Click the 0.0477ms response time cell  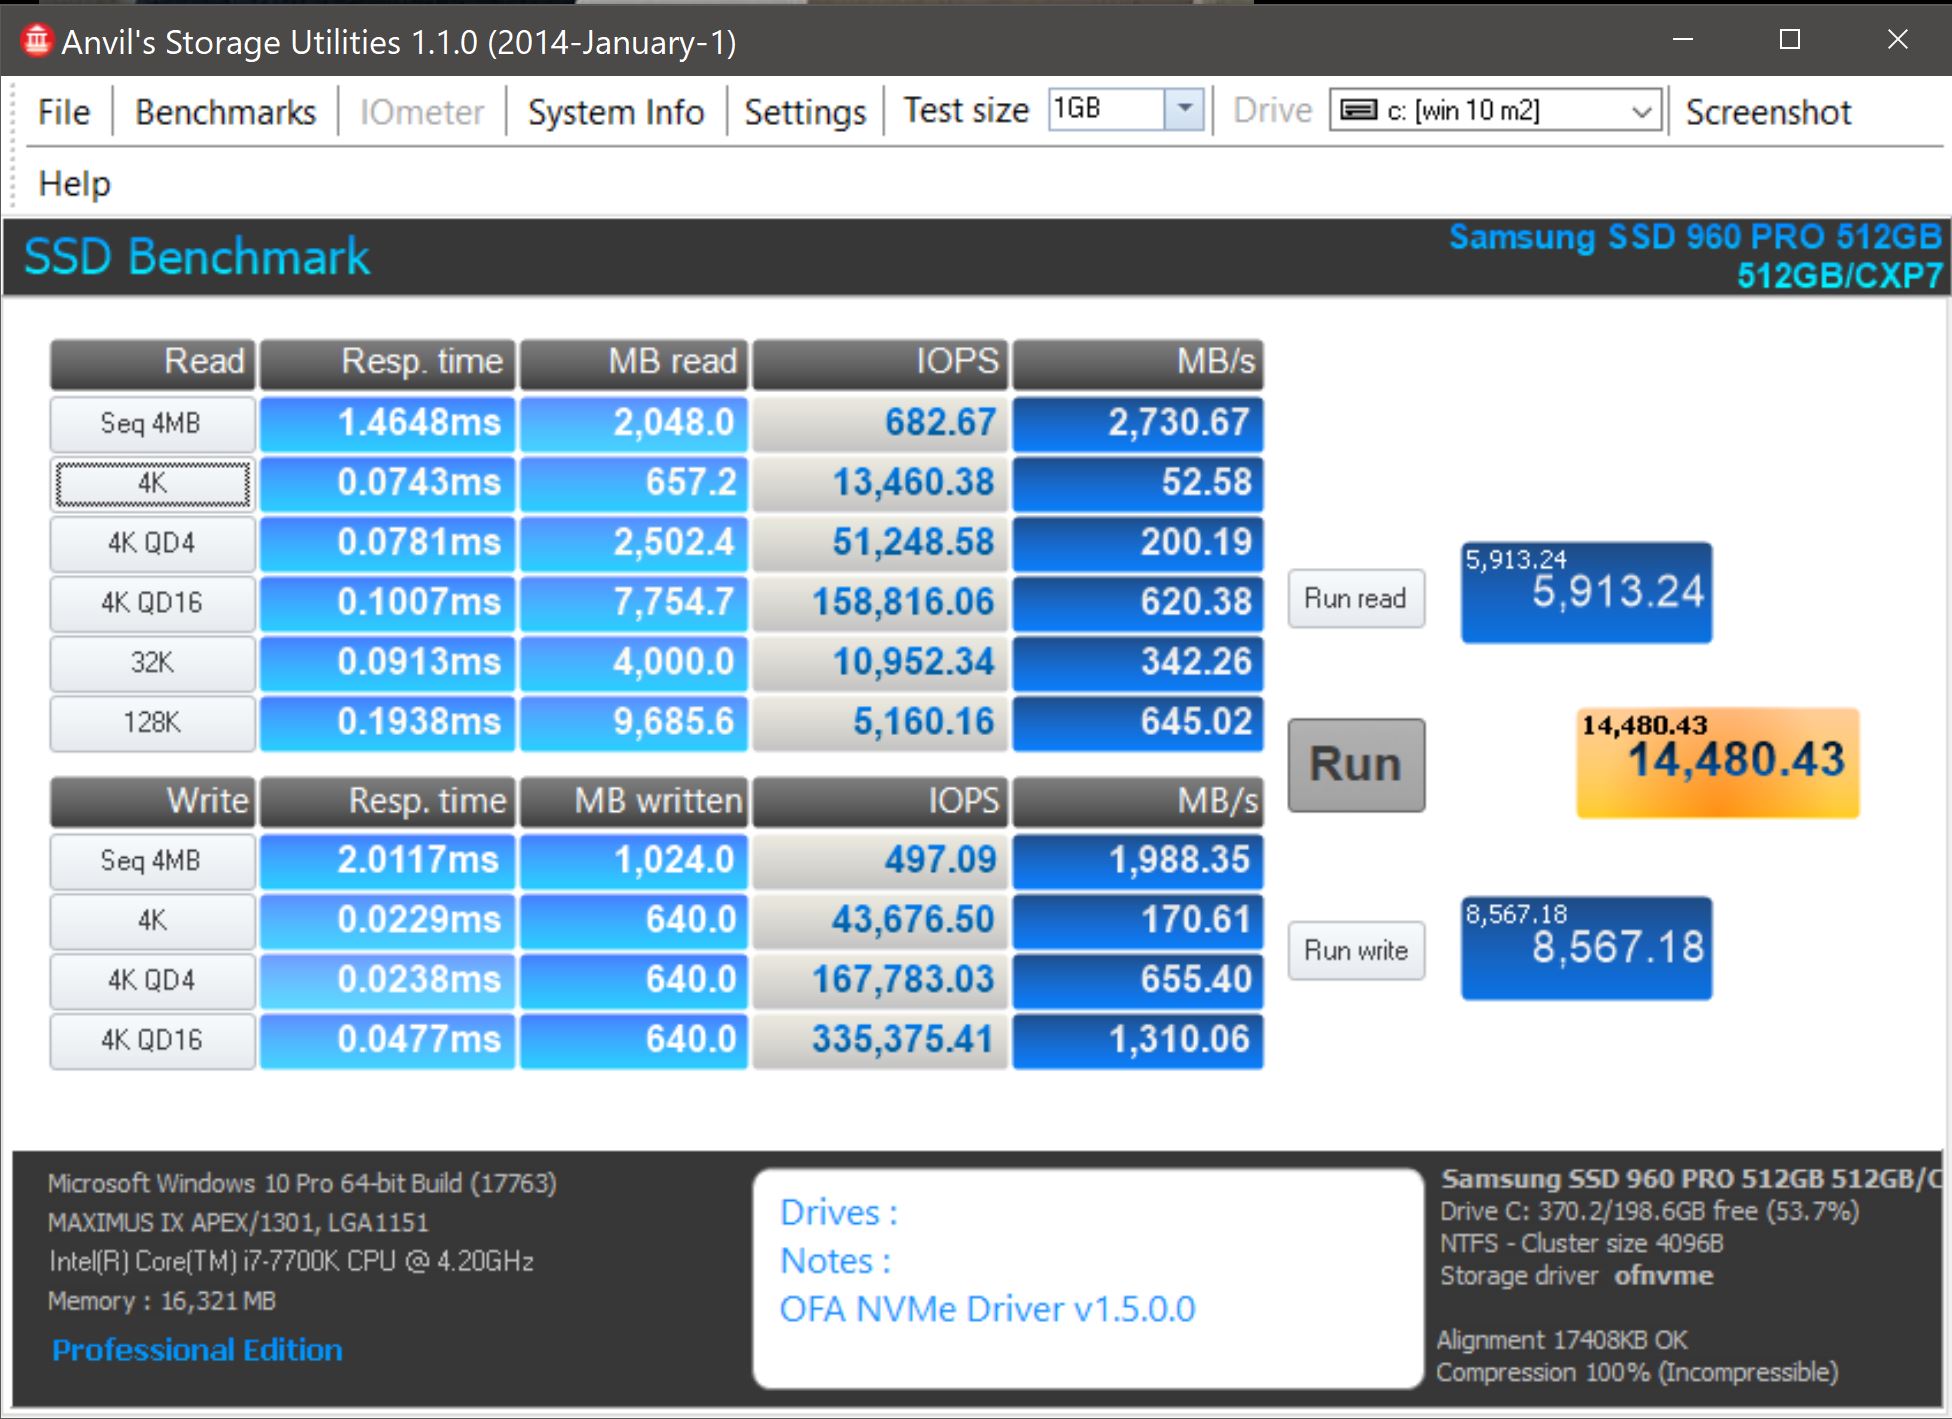point(388,1040)
